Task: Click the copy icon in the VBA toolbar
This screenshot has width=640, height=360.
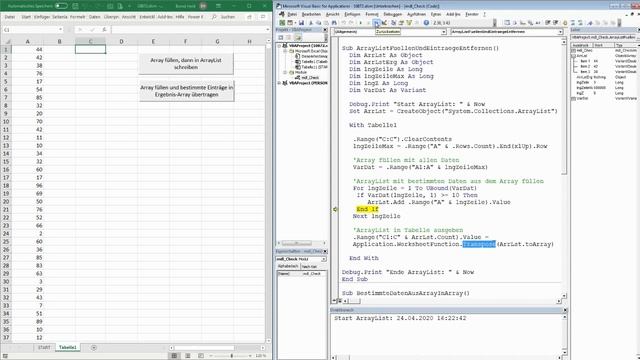Action: [x=318, y=22]
